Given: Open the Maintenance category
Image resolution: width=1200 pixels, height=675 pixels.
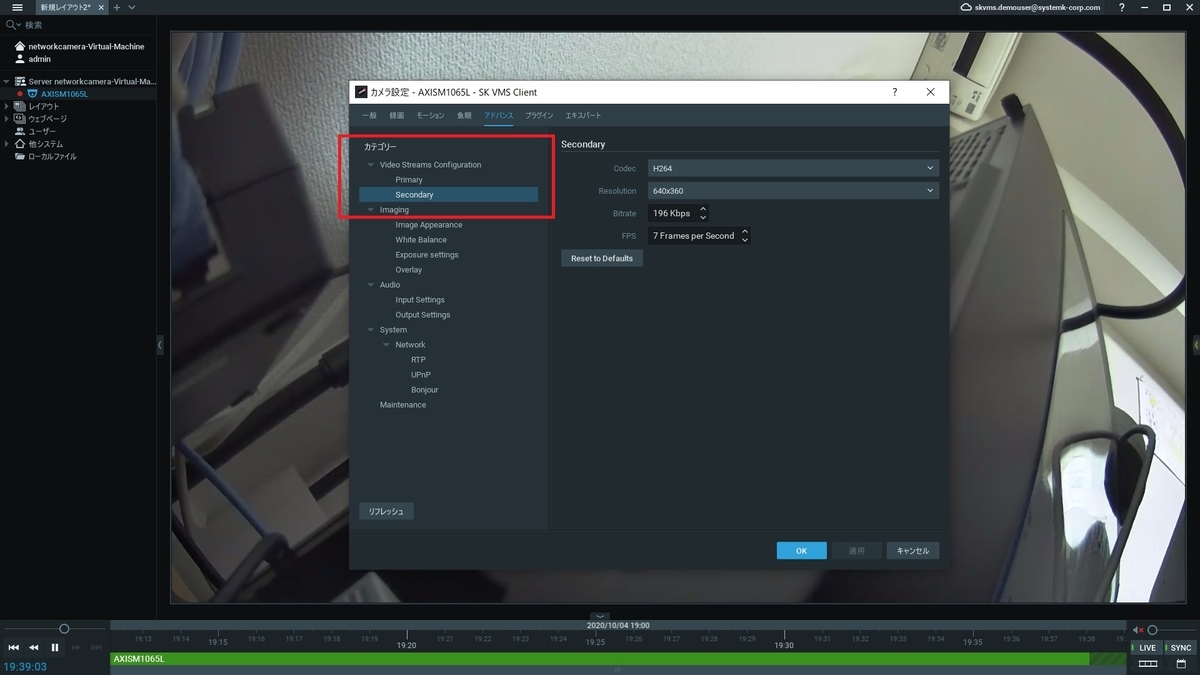Looking at the screenshot, I should click(x=403, y=405).
